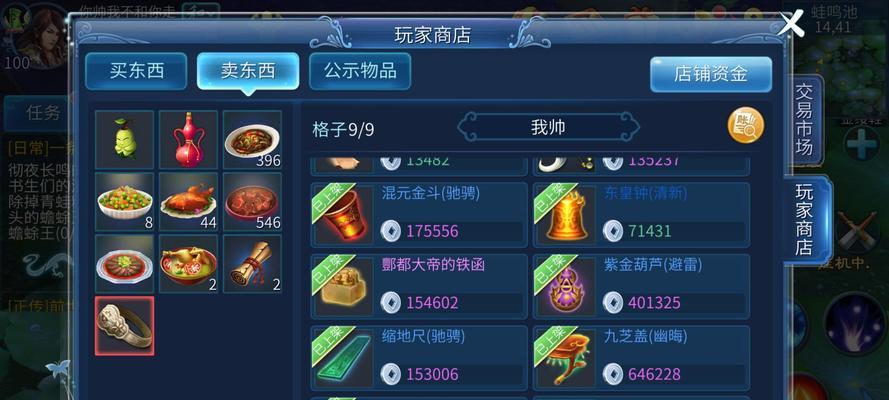Select the braised meat dish with 546
Screen dimensions: 889x400
tap(252, 202)
